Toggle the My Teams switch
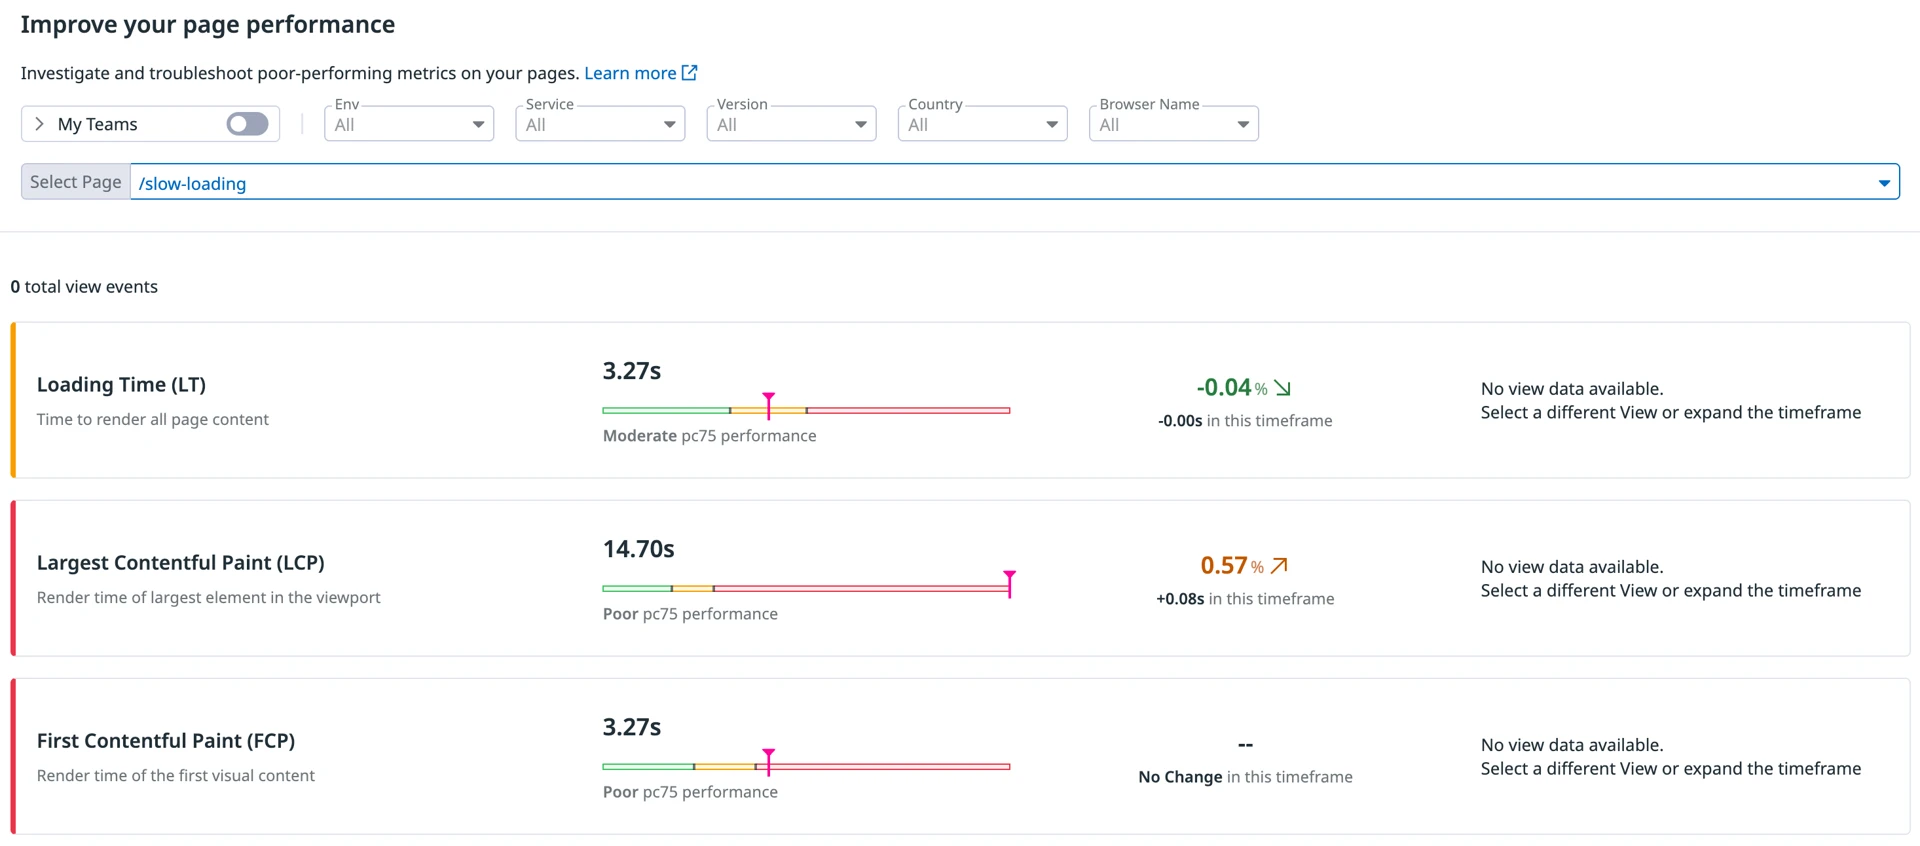 tap(247, 124)
